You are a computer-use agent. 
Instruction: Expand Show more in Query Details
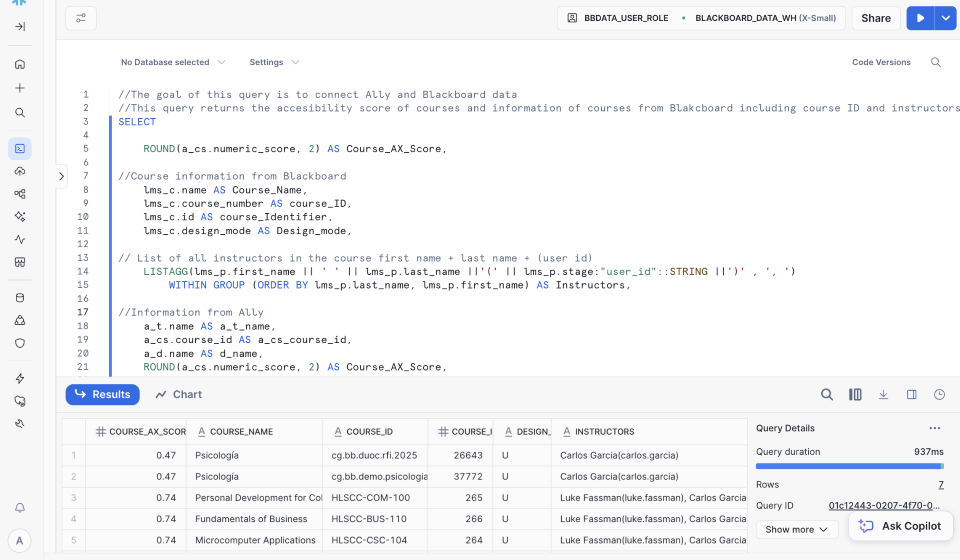click(x=796, y=529)
